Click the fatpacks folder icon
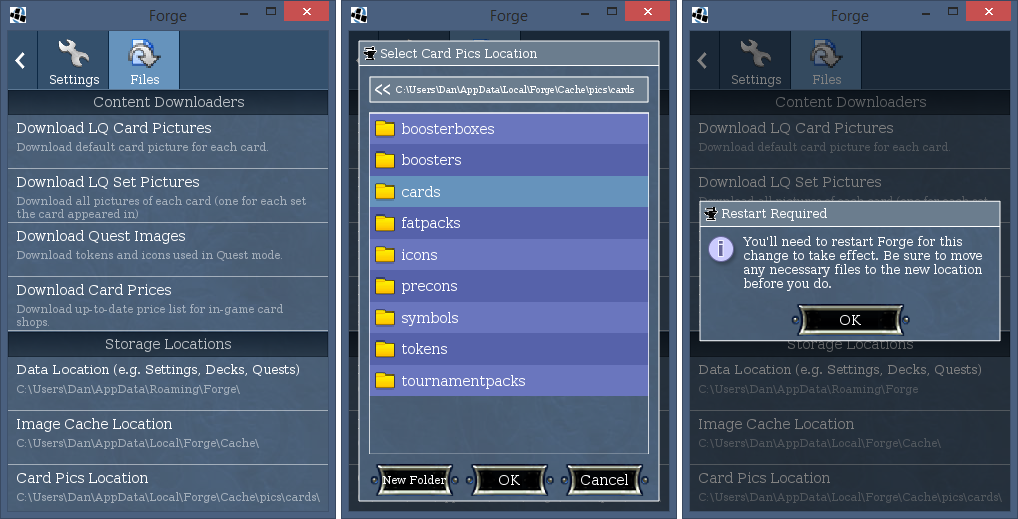The width and height of the screenshot is (1018, 519). click(385, 223)
